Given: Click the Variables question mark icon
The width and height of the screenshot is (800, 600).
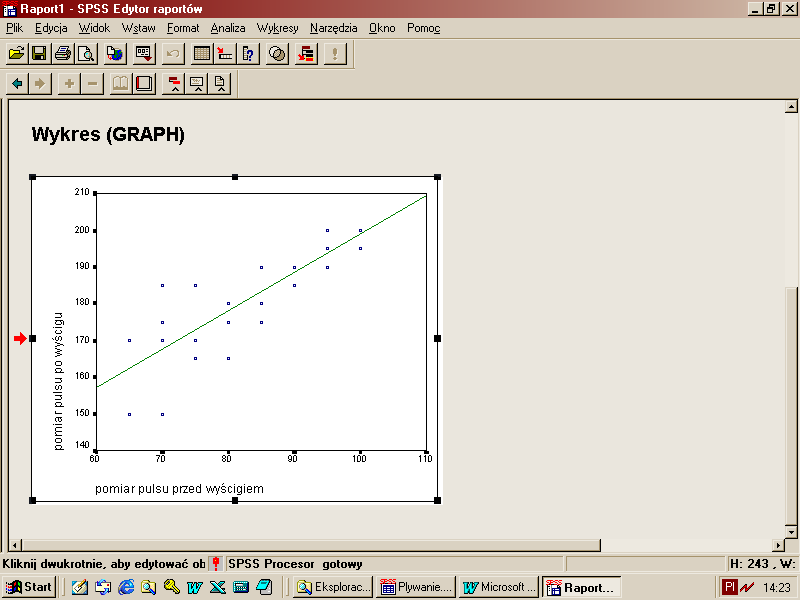Looking at the screenshot, I should [x=250, y=53].
